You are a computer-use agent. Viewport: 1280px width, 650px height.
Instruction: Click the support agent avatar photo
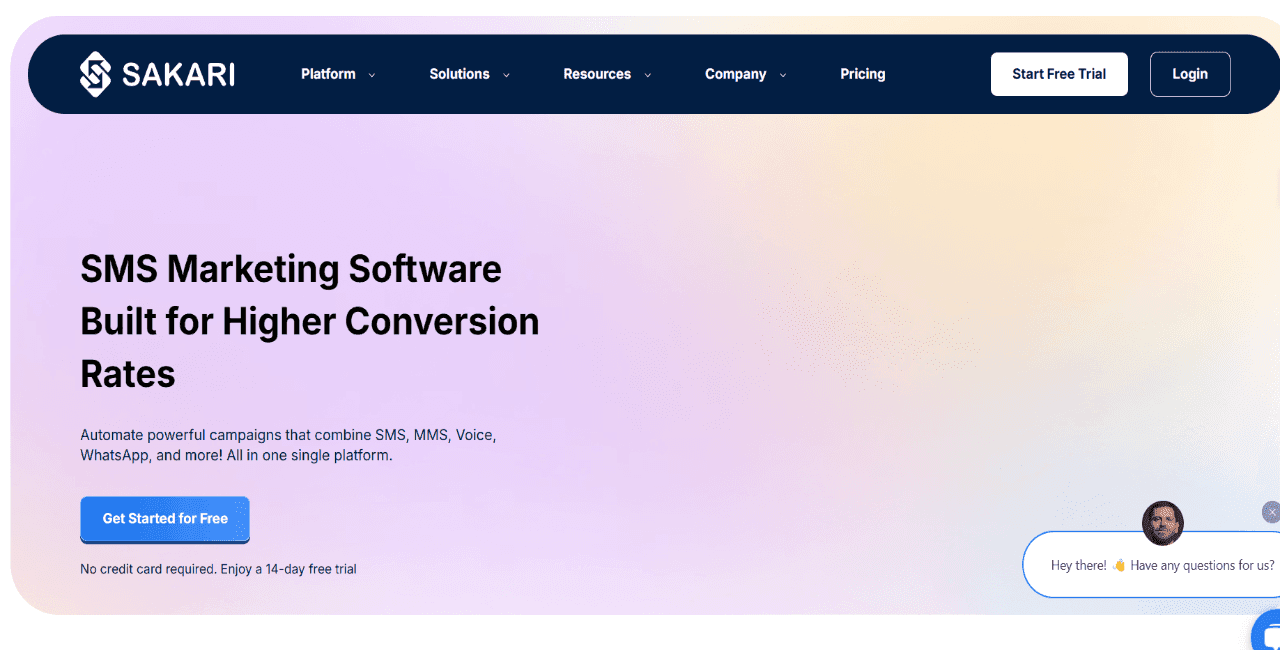1162,523
